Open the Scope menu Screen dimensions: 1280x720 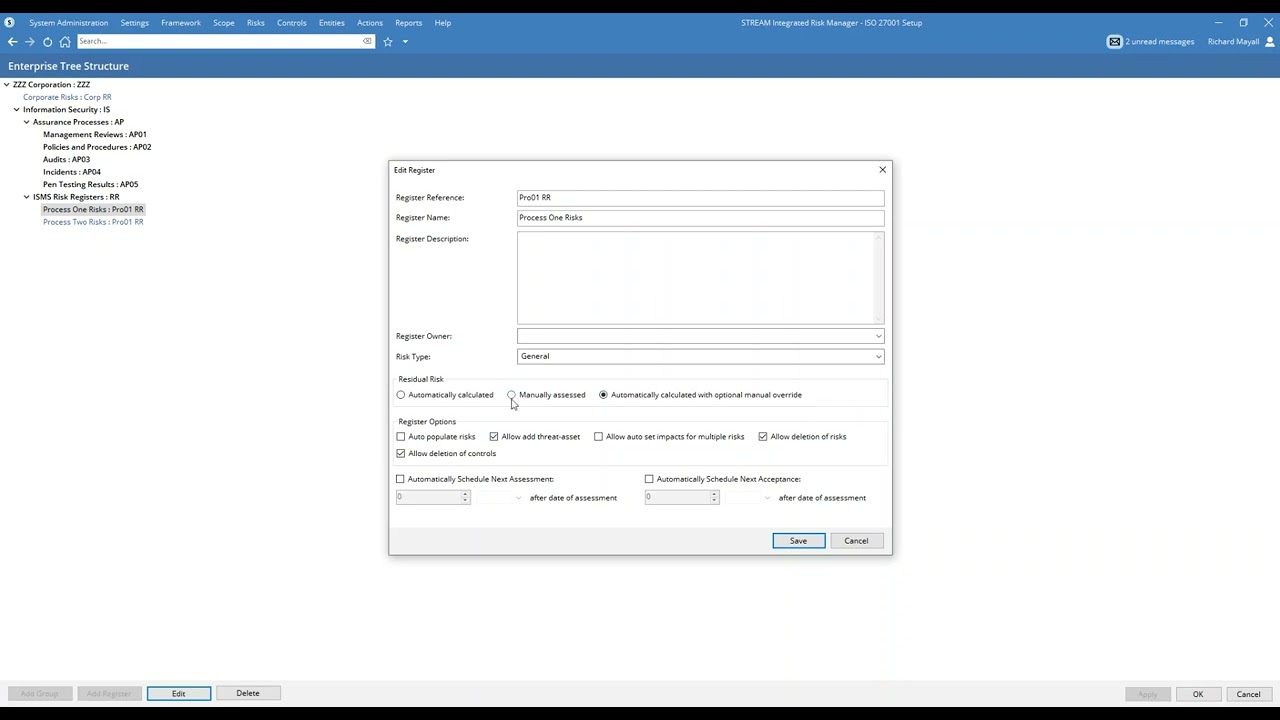tap(224, 22)
